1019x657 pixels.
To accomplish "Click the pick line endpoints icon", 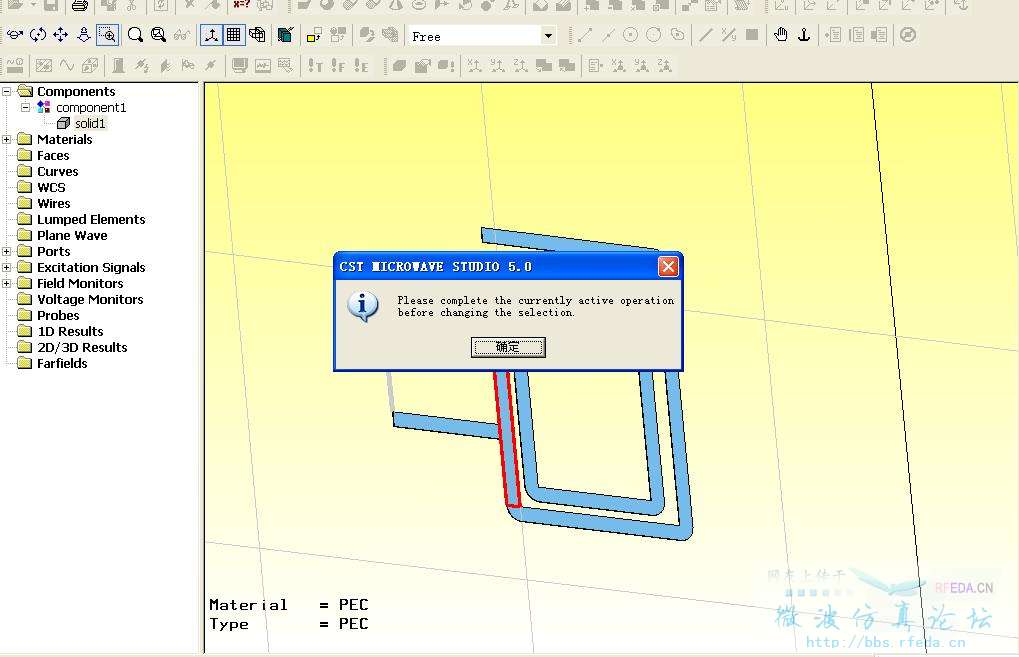I will pos(585,35).
